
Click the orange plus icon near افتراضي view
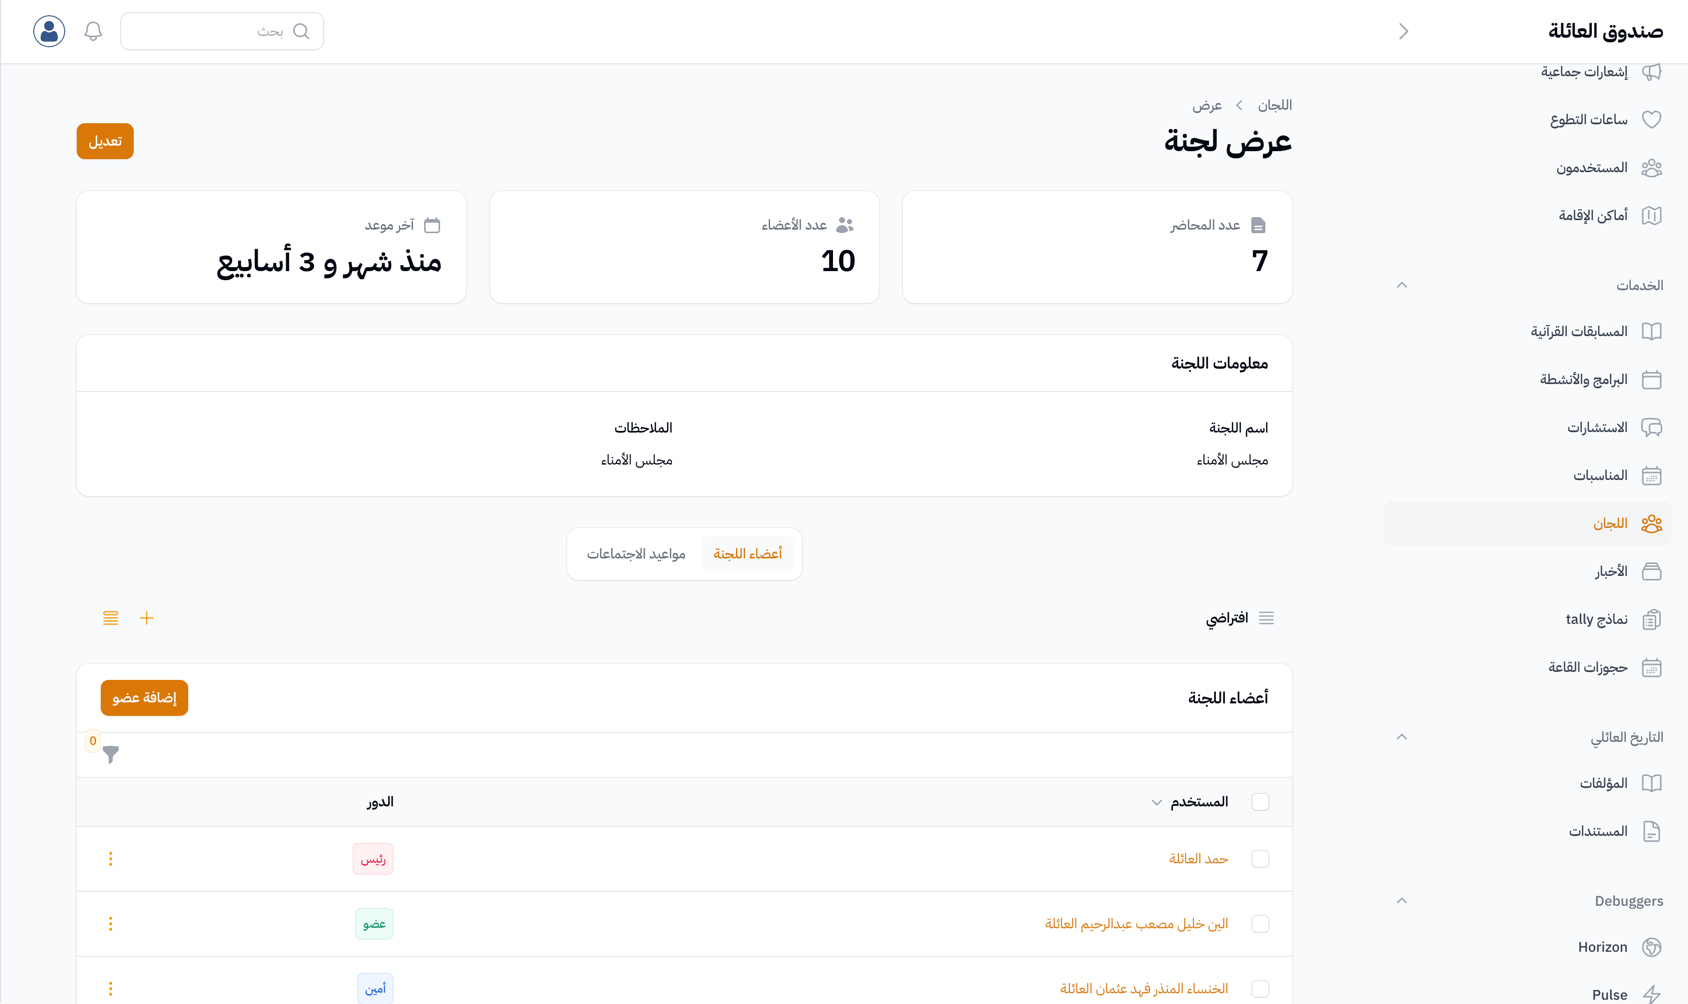pyautogui.click(x=146, y=618)
